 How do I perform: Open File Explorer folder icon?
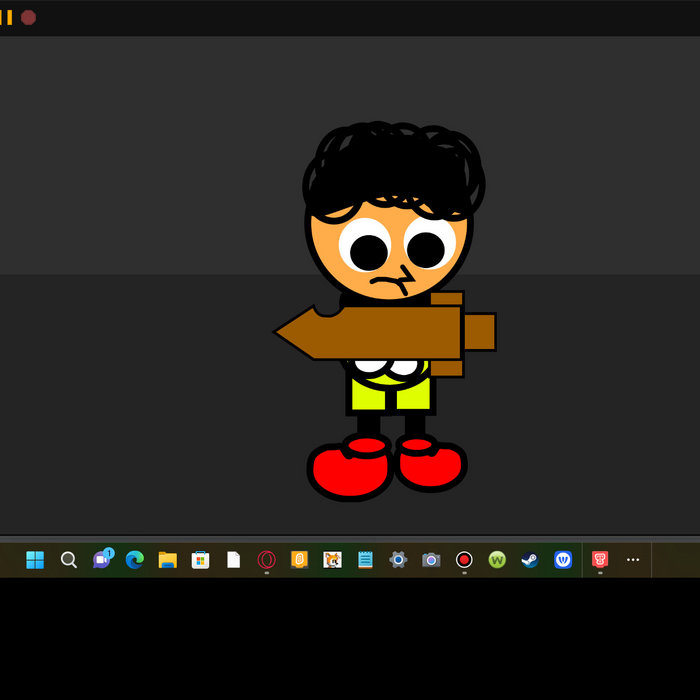[x=167, y=560]
